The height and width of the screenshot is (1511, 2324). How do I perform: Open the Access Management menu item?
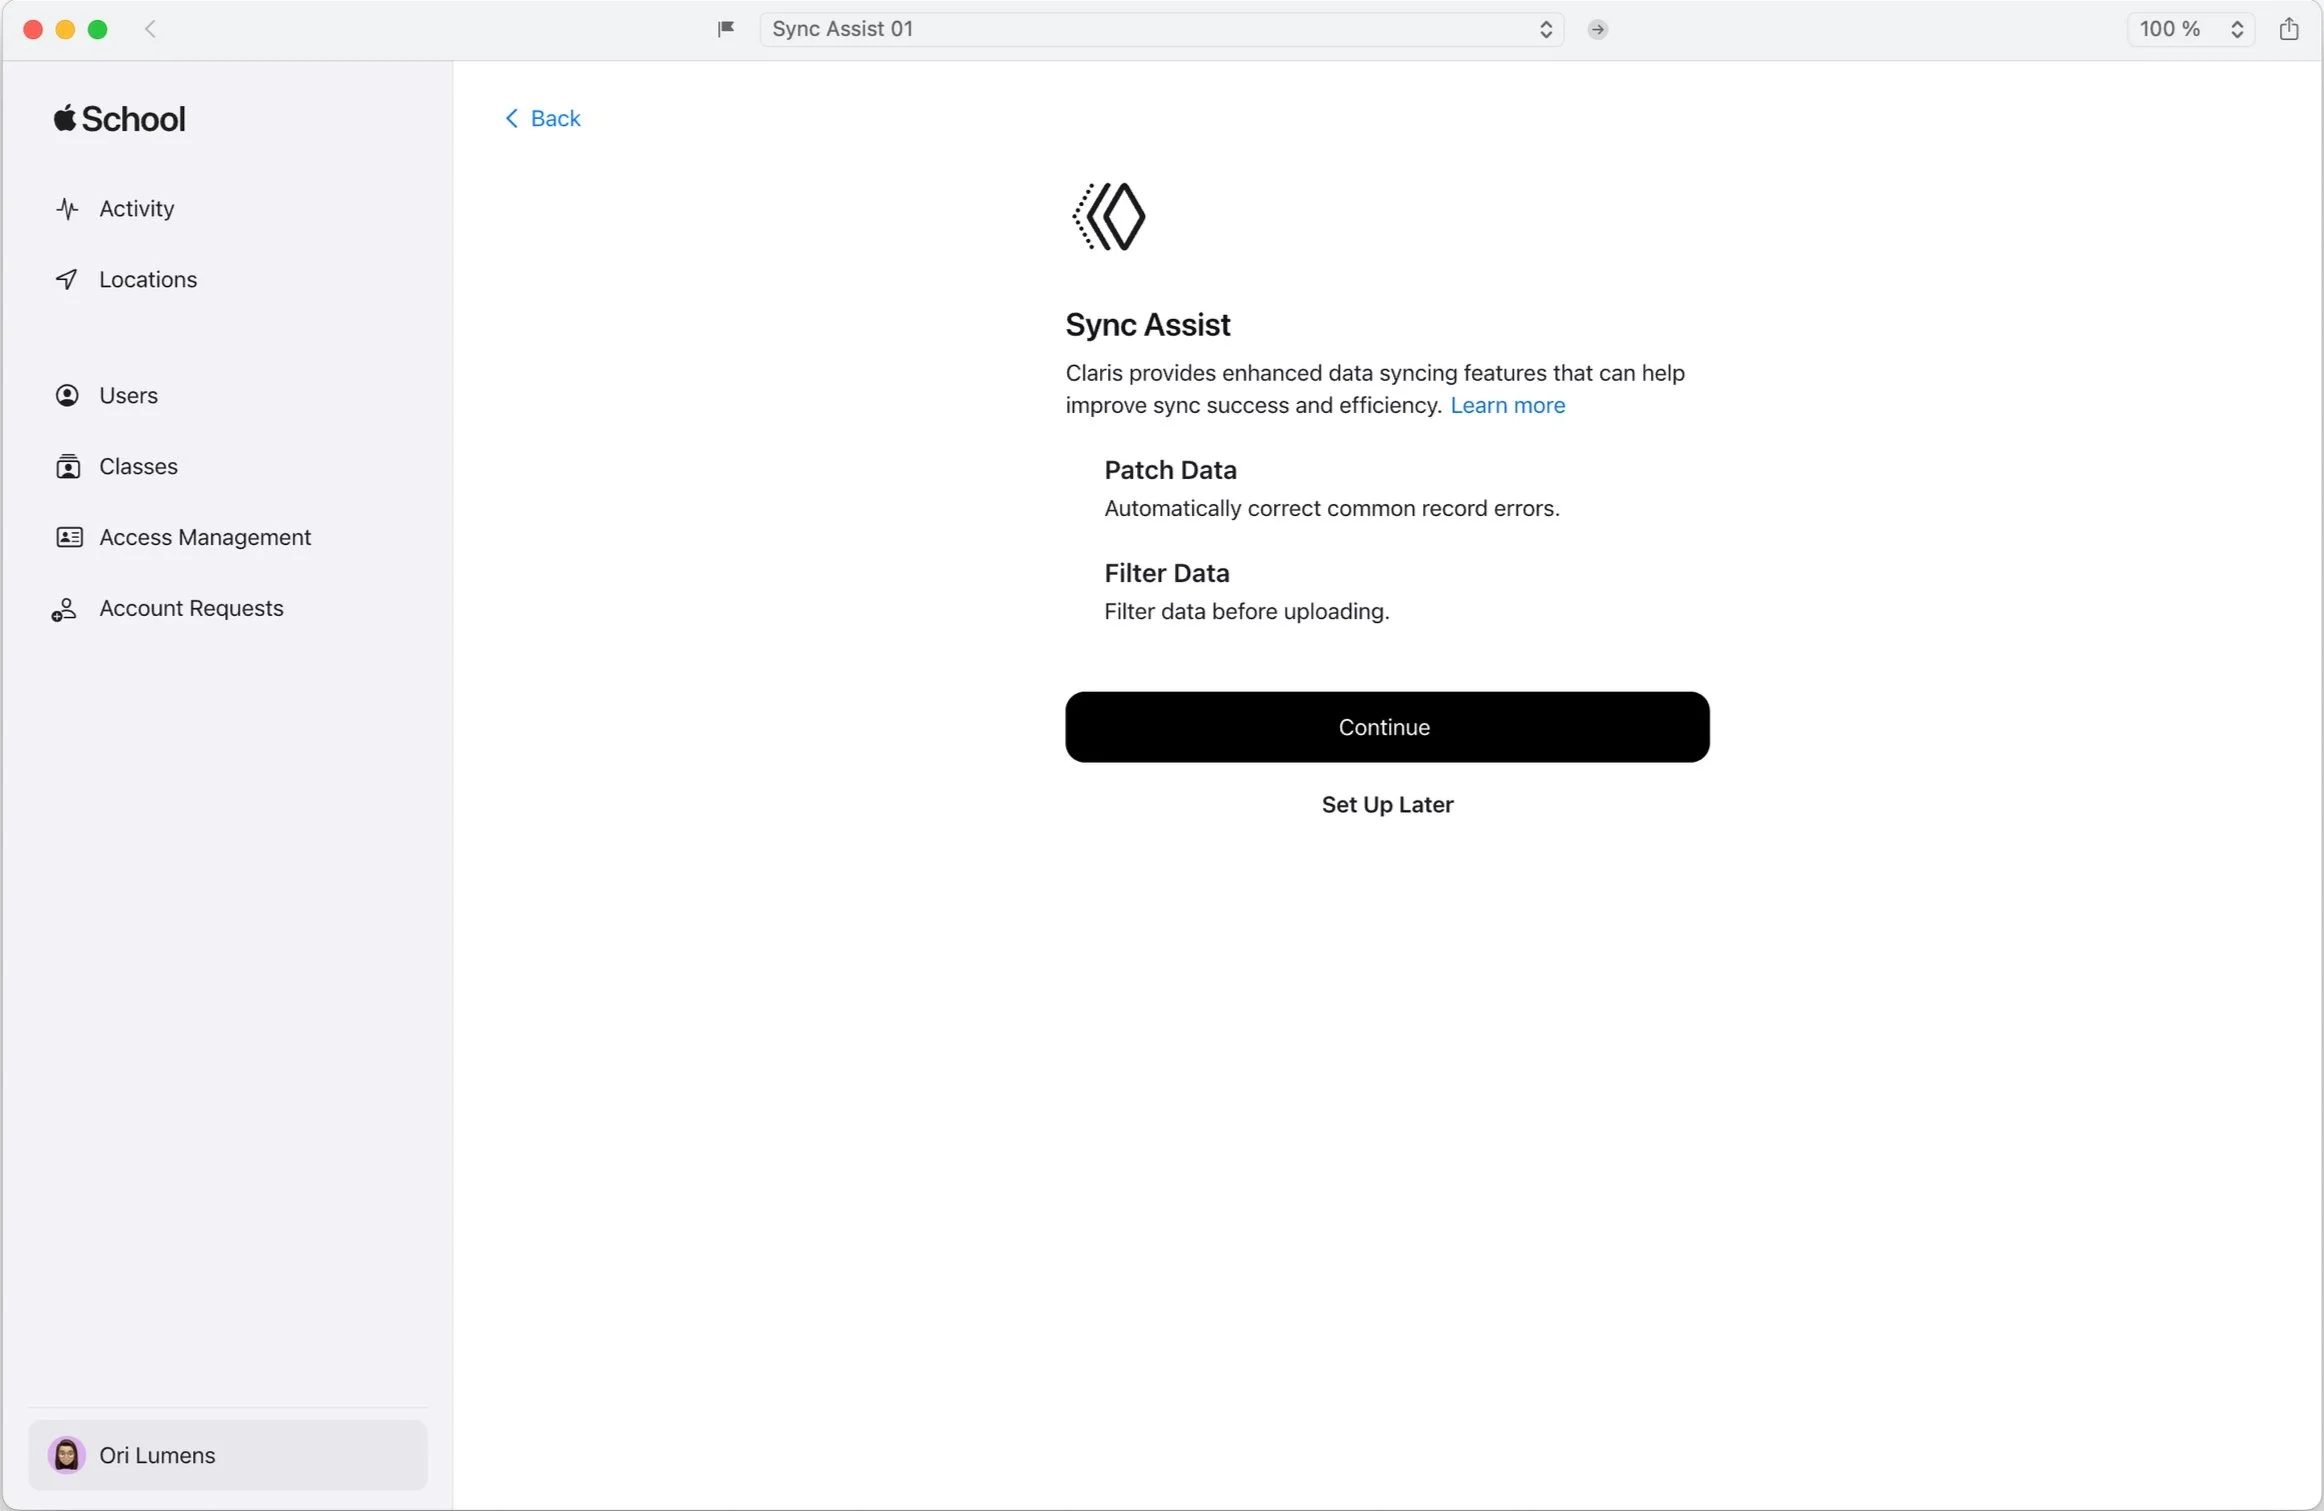coord(205,538)
